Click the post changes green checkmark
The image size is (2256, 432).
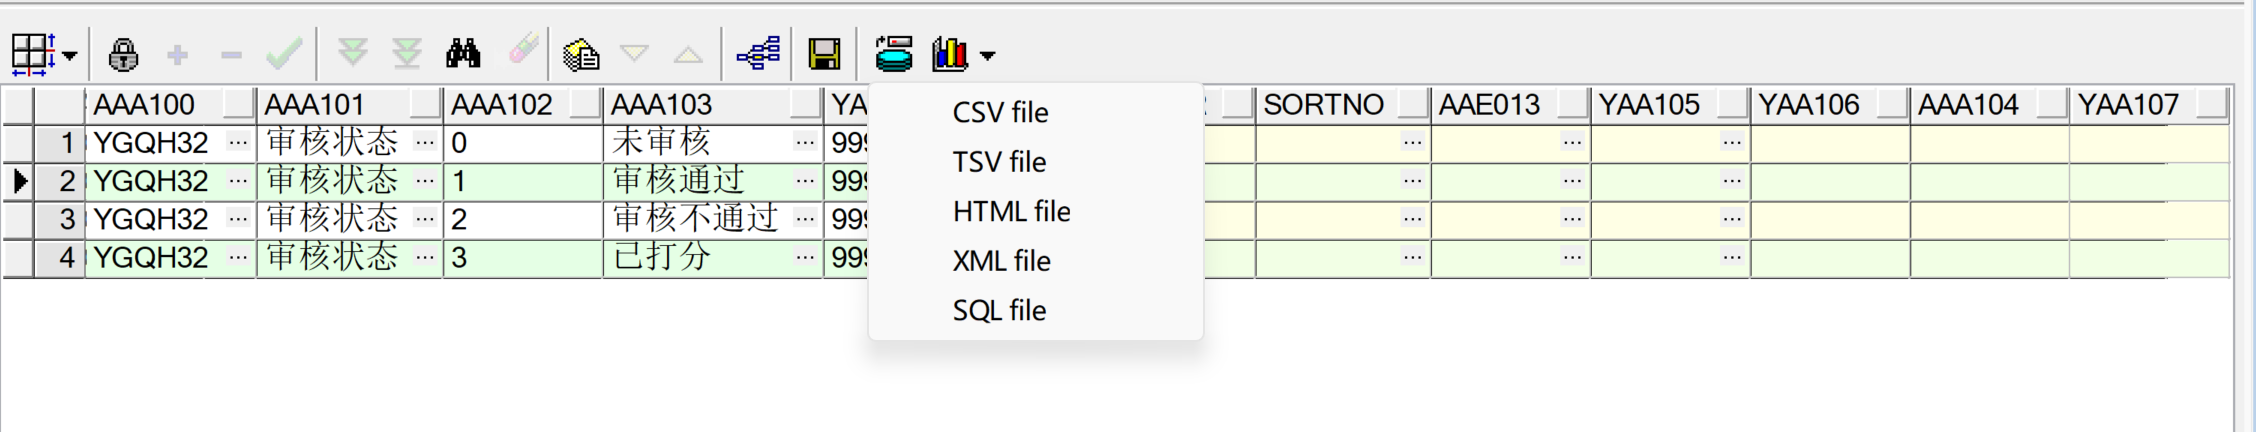[x=284, y=54]
